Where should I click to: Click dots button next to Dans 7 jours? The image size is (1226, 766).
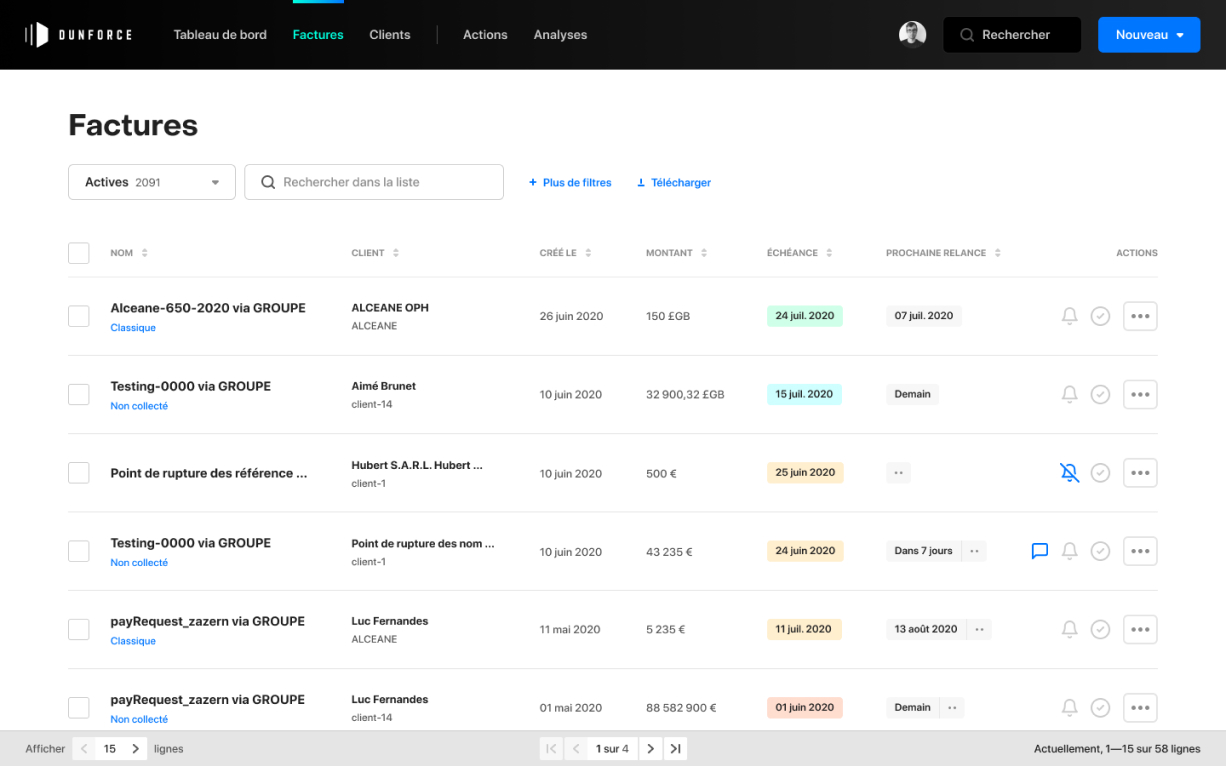(x=974, y=551)
